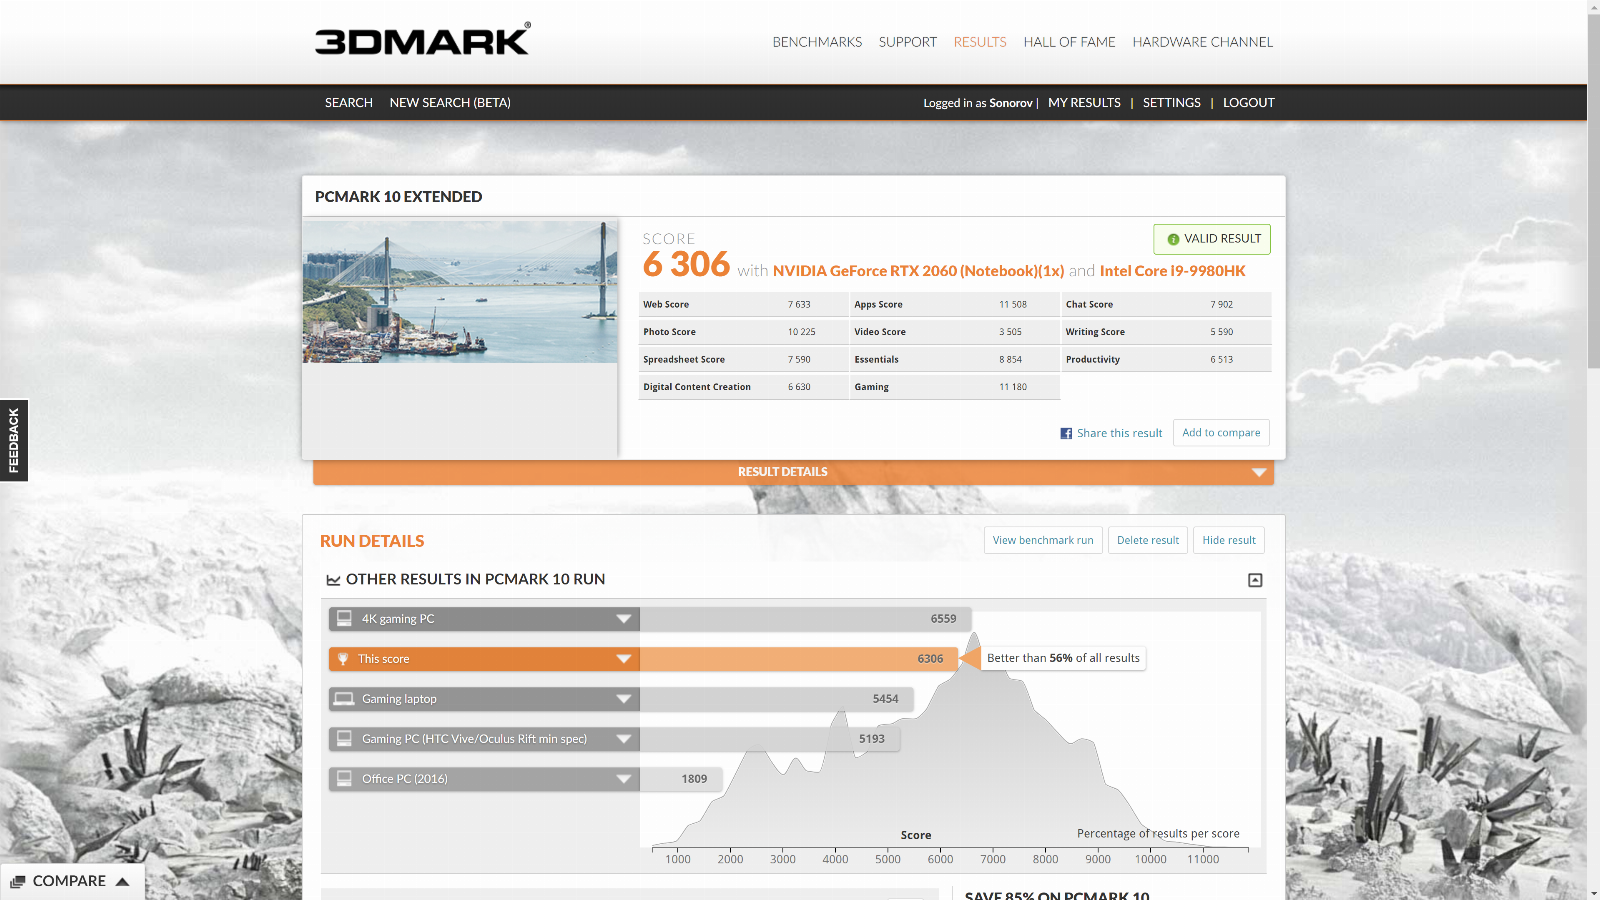
Task: Click the monitor icon in Office PC (2016) row
Action: (344, 779)
